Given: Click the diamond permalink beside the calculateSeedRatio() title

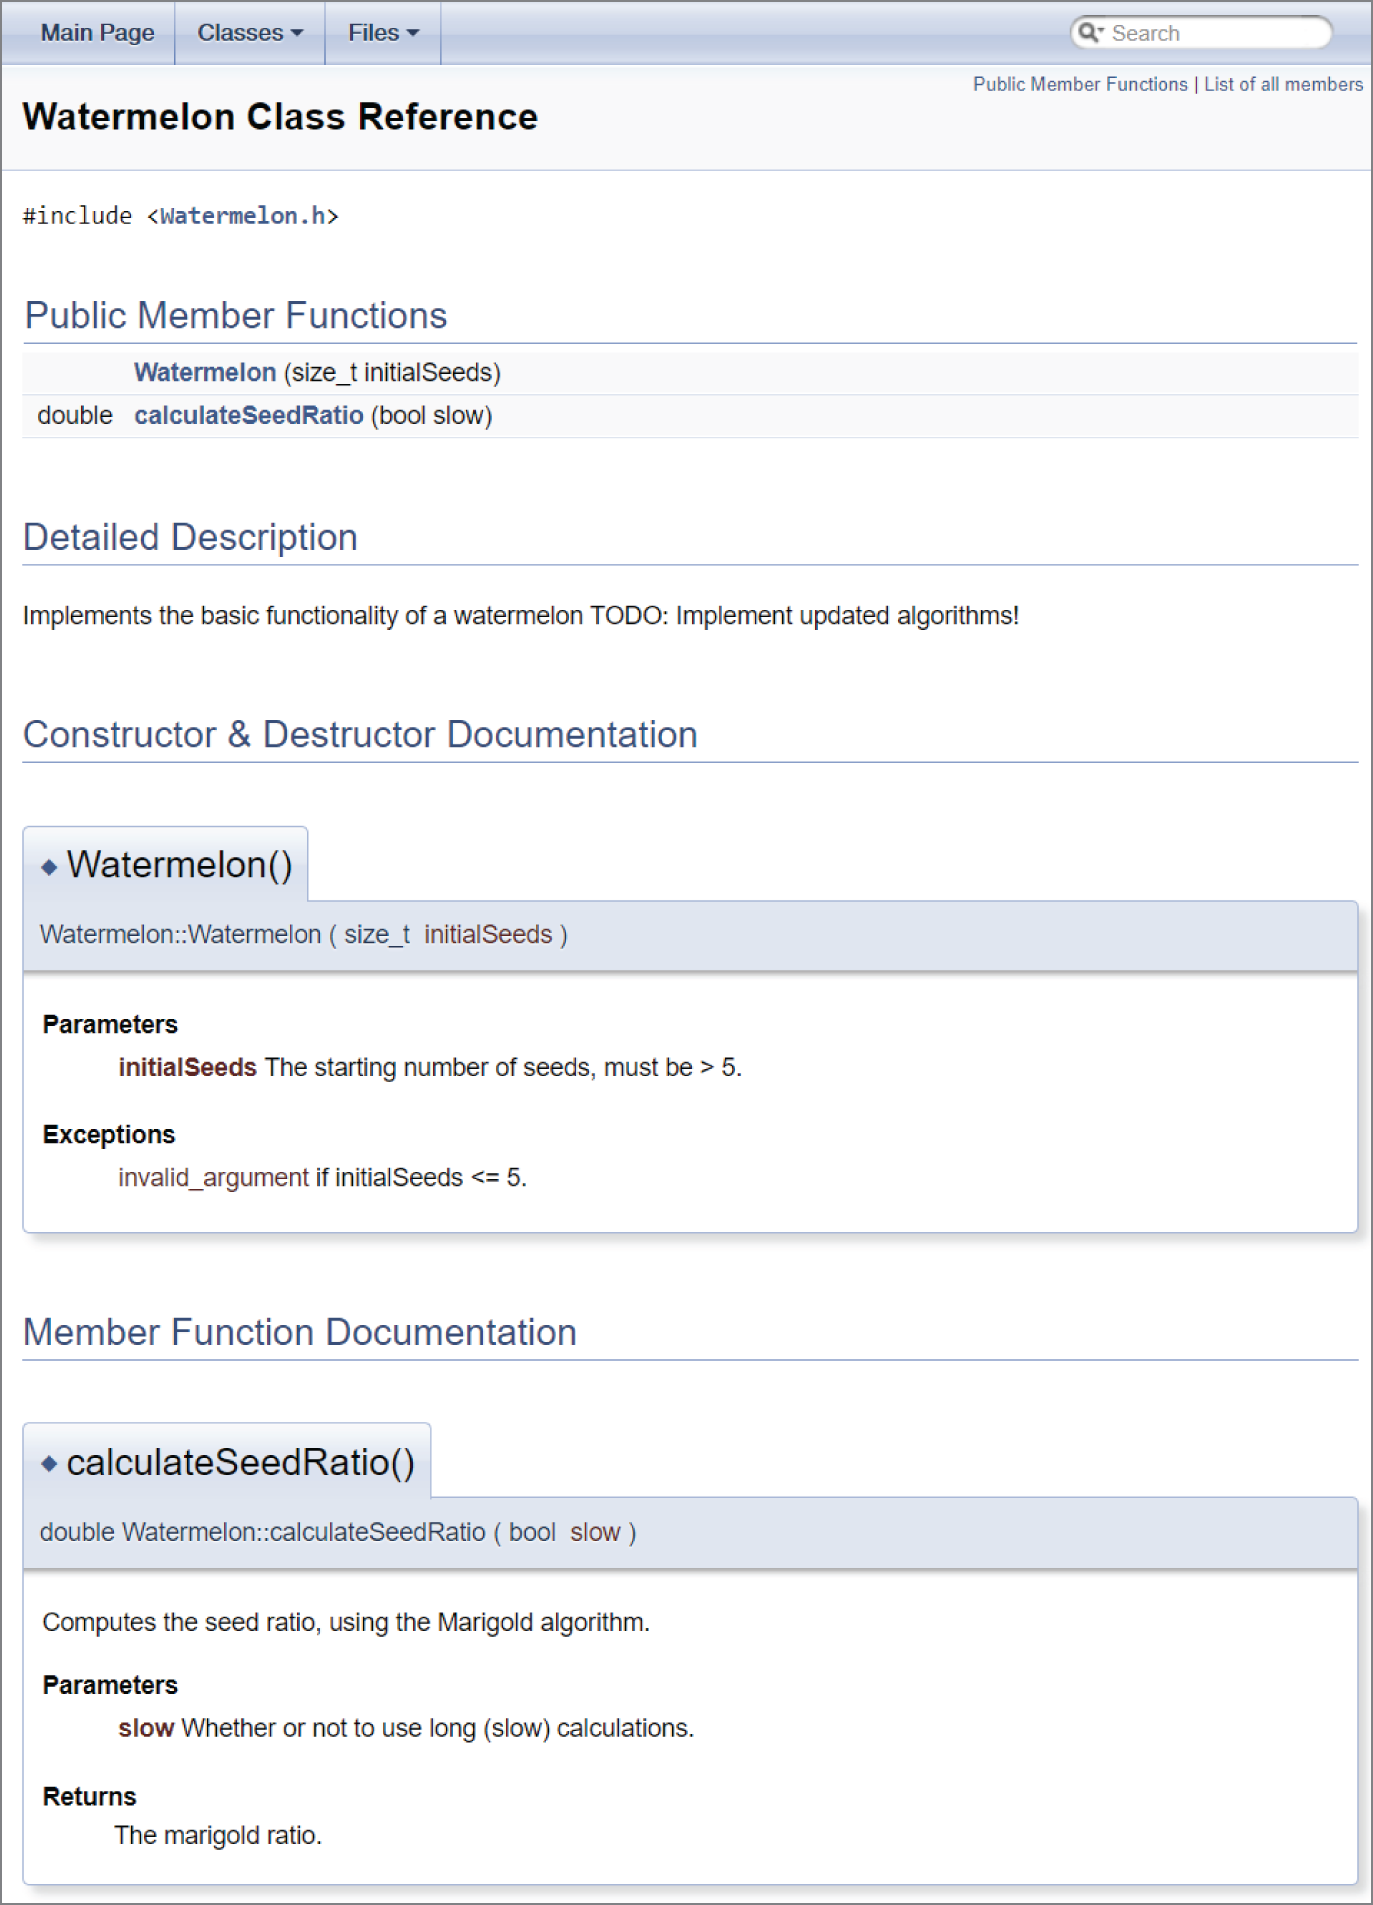Looking at the screenshot, I should click(x=49, y=1464).
